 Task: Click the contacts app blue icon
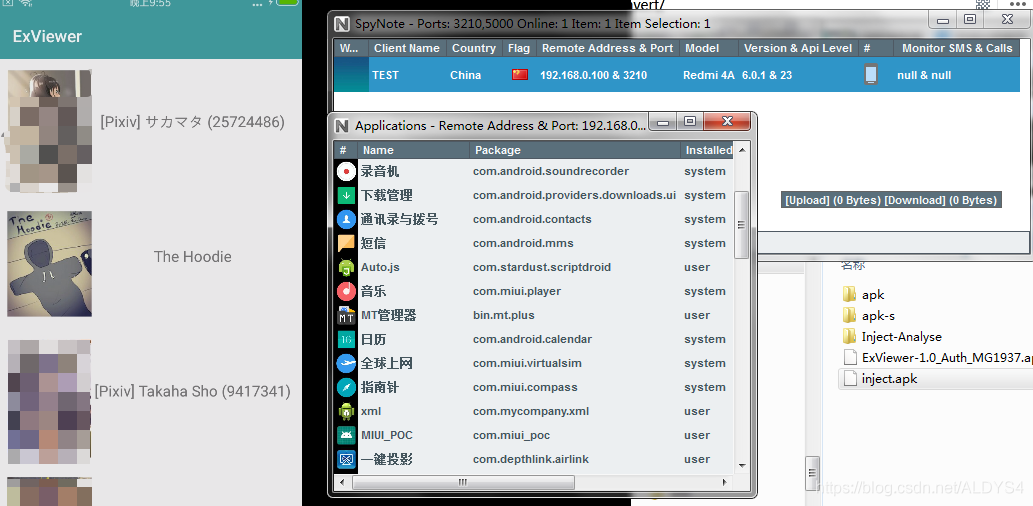pyautogui.click(x=346, y=219)
